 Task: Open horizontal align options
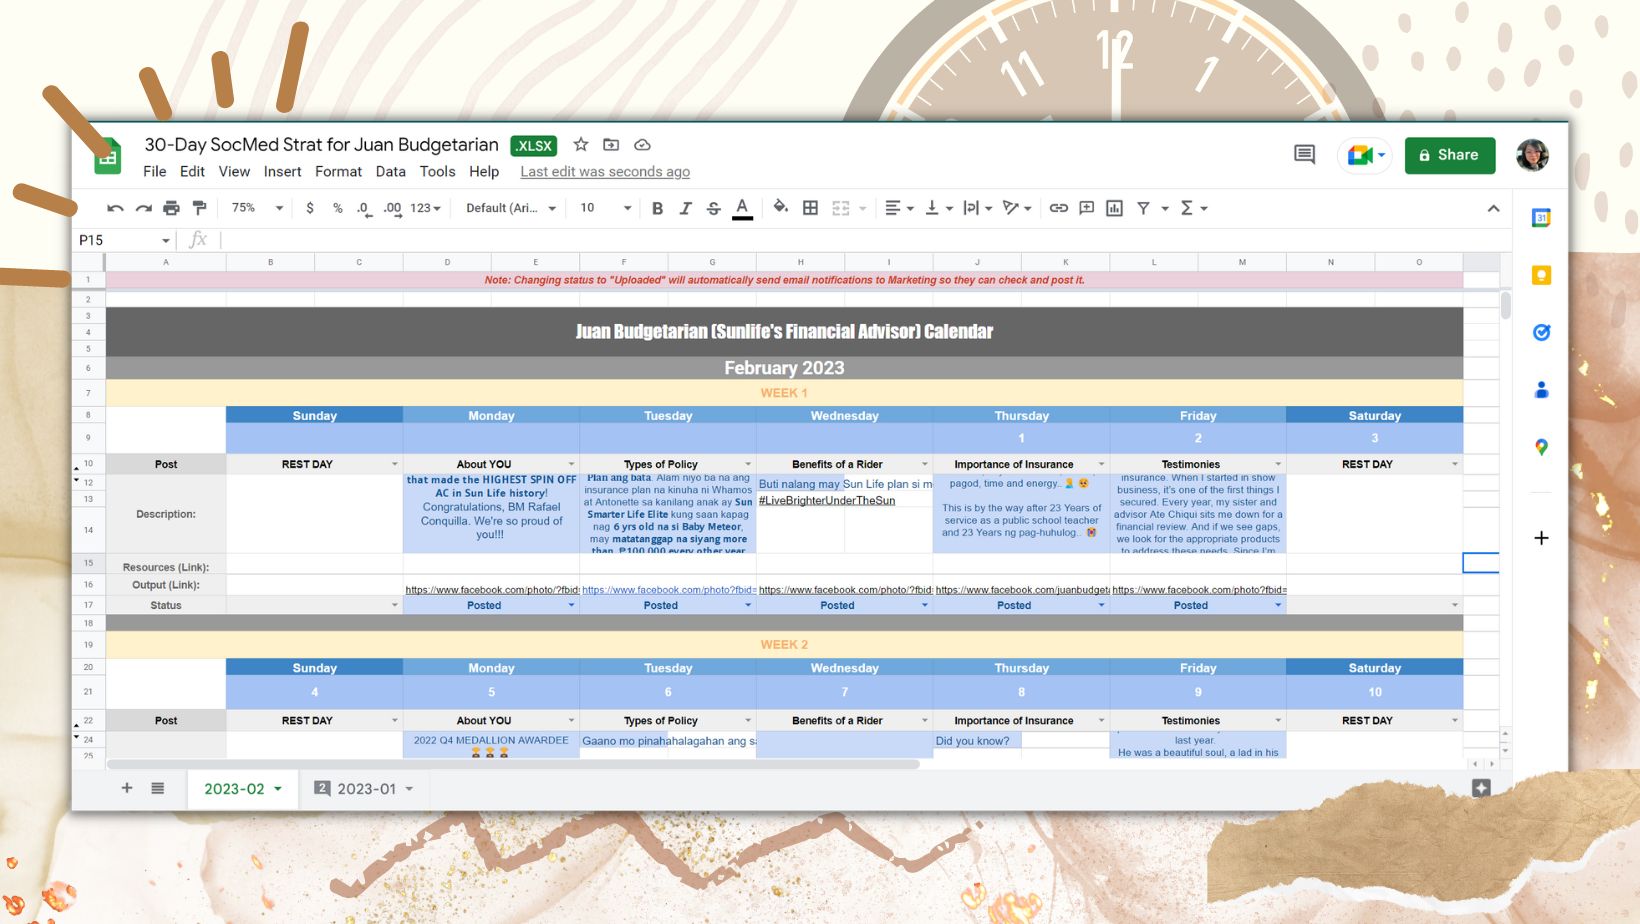click(x=899, y=208)
